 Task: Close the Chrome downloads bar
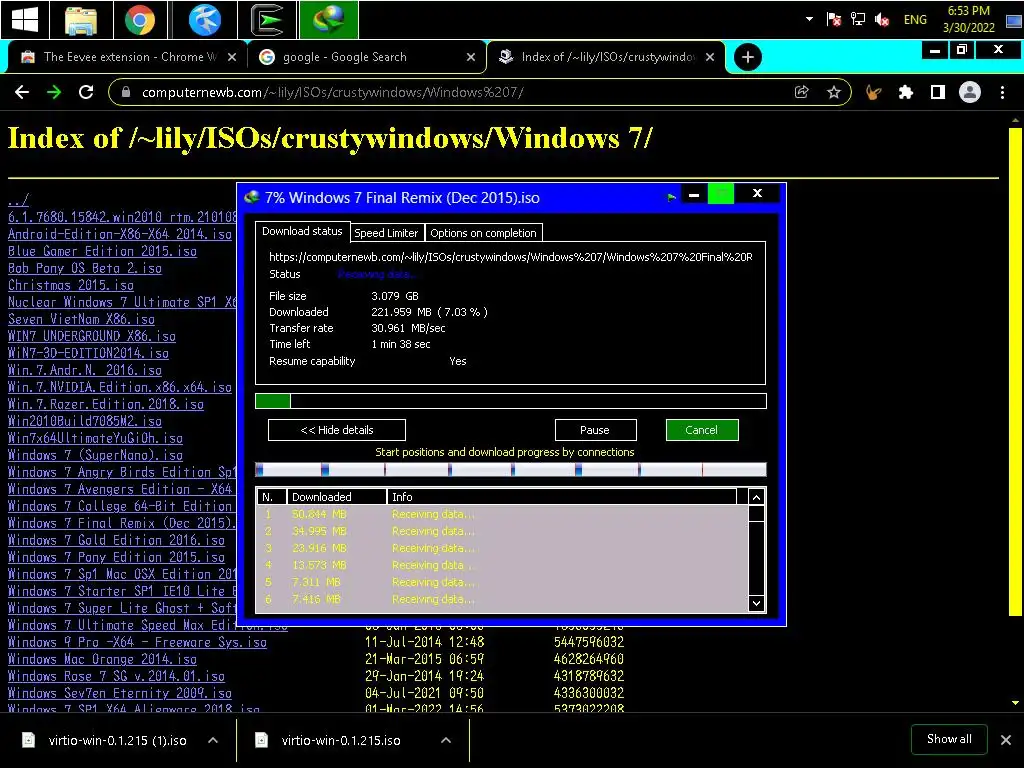click(x=1006, y=740)
